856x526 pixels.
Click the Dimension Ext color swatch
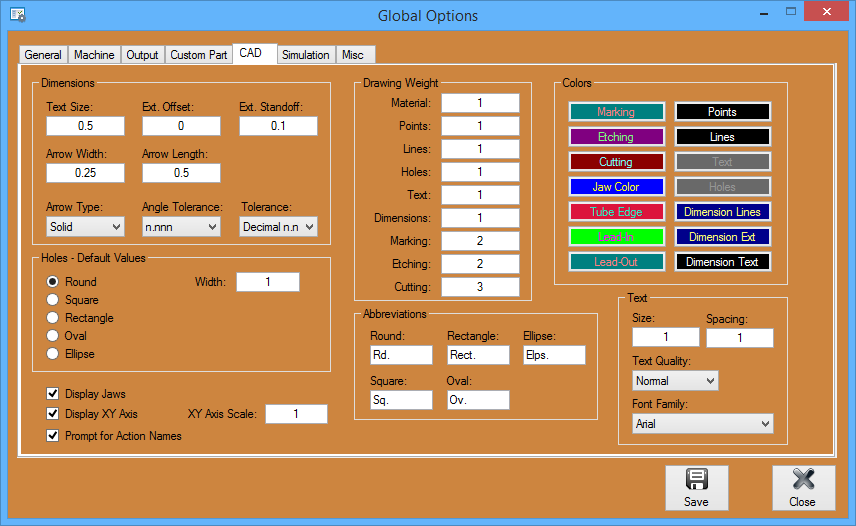click(x=723, y=237)
